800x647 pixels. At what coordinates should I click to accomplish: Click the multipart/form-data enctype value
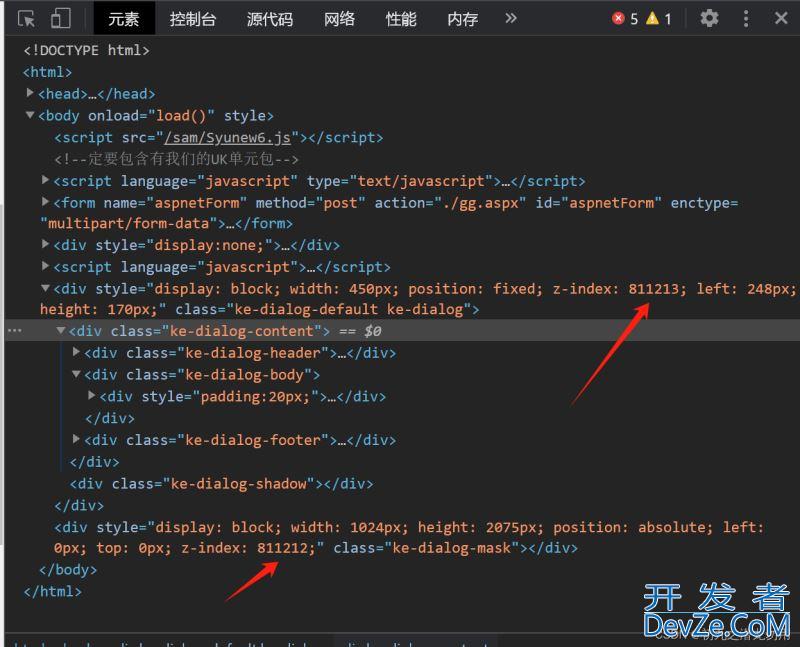click(x=129, y=223)
